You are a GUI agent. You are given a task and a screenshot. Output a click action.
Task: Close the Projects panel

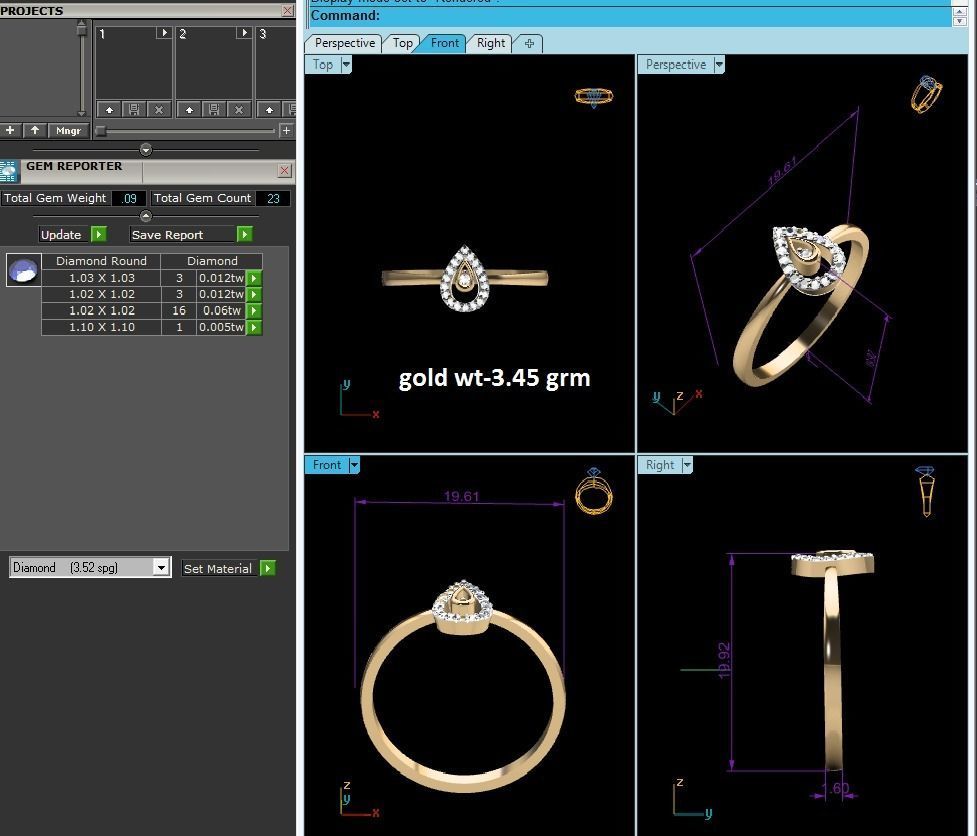(x=287, y=11)
